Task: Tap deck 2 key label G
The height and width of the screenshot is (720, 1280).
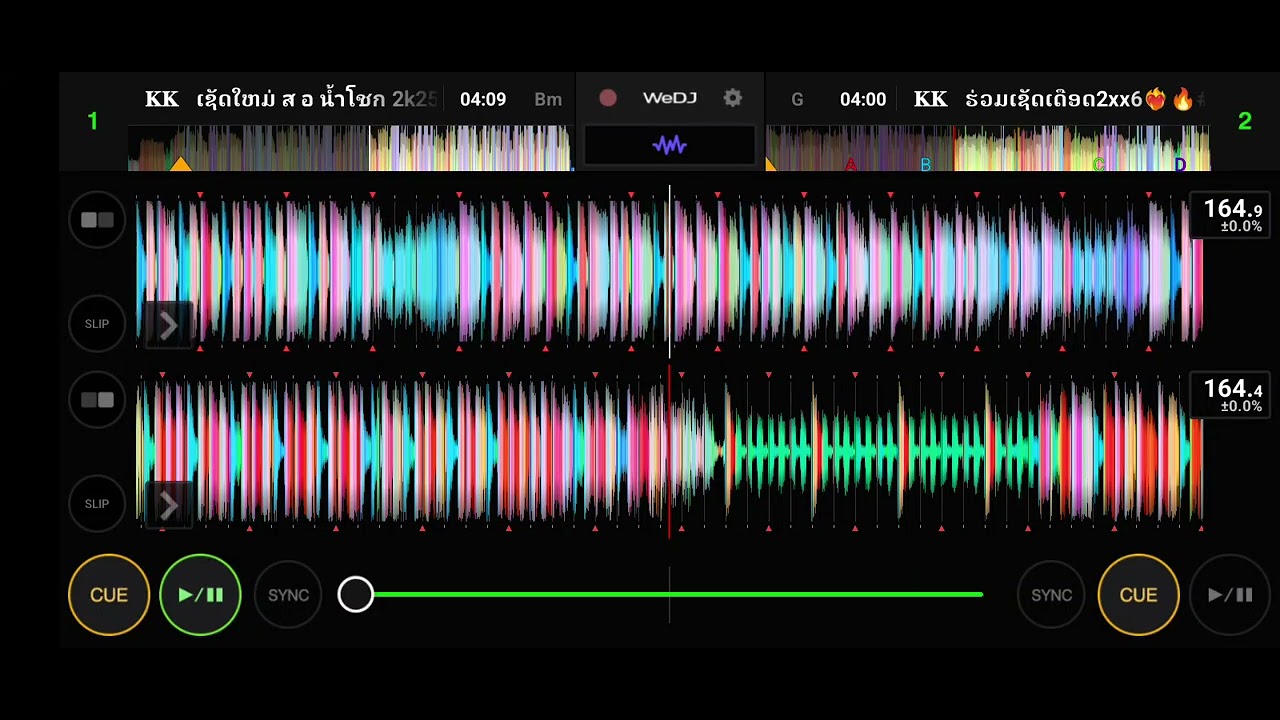Action: 797,99
